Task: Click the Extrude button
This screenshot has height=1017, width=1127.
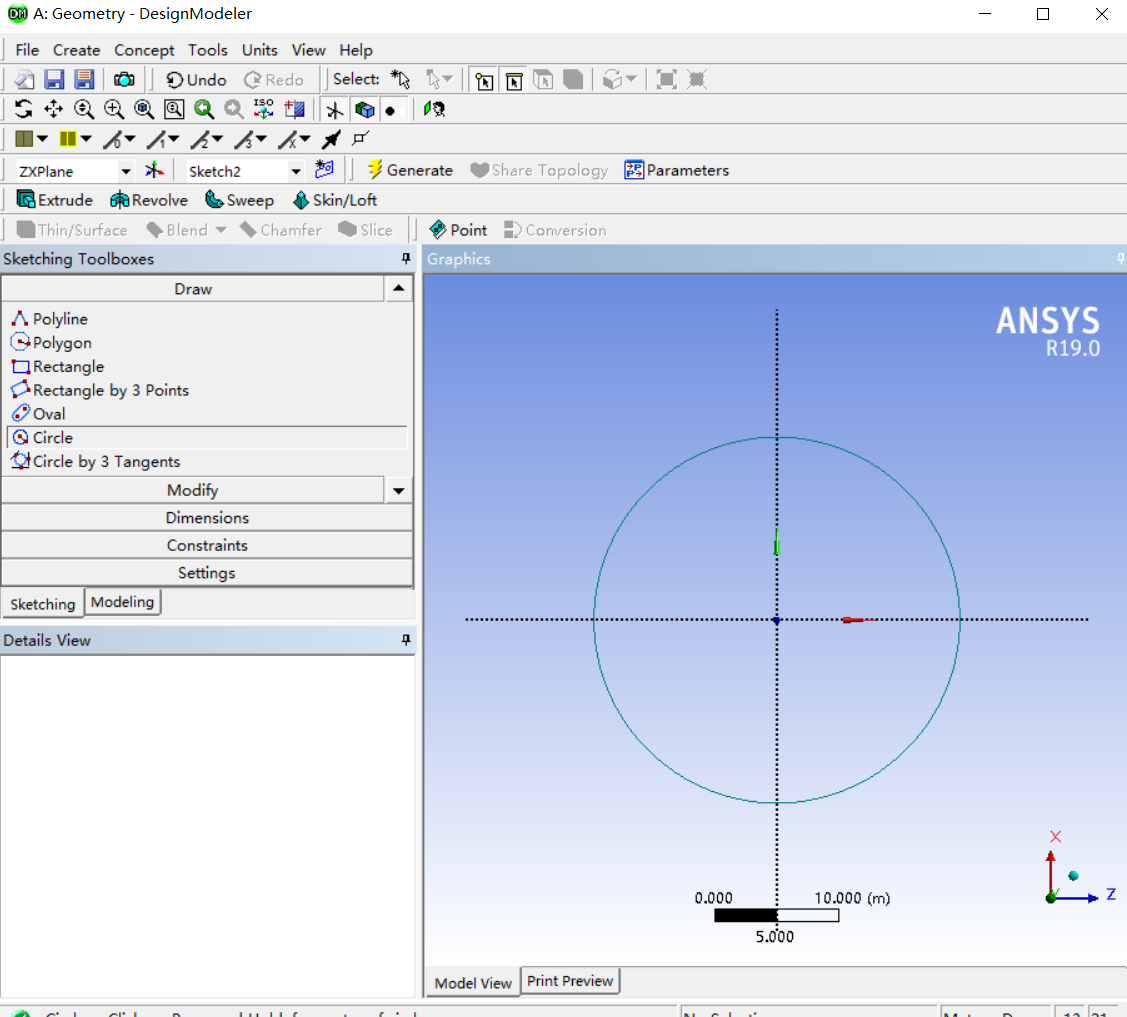Action: (55, 200)
